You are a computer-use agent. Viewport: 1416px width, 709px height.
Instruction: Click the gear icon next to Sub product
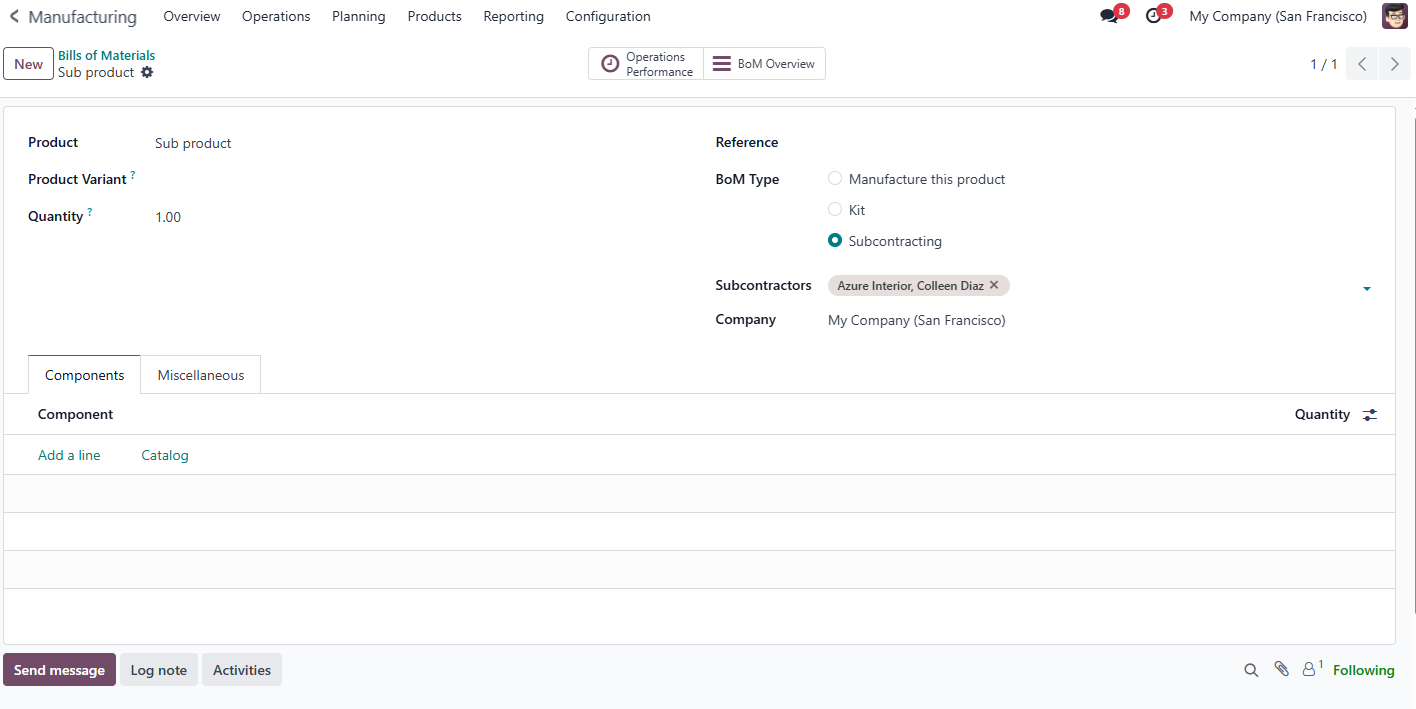tap(147, 72)
